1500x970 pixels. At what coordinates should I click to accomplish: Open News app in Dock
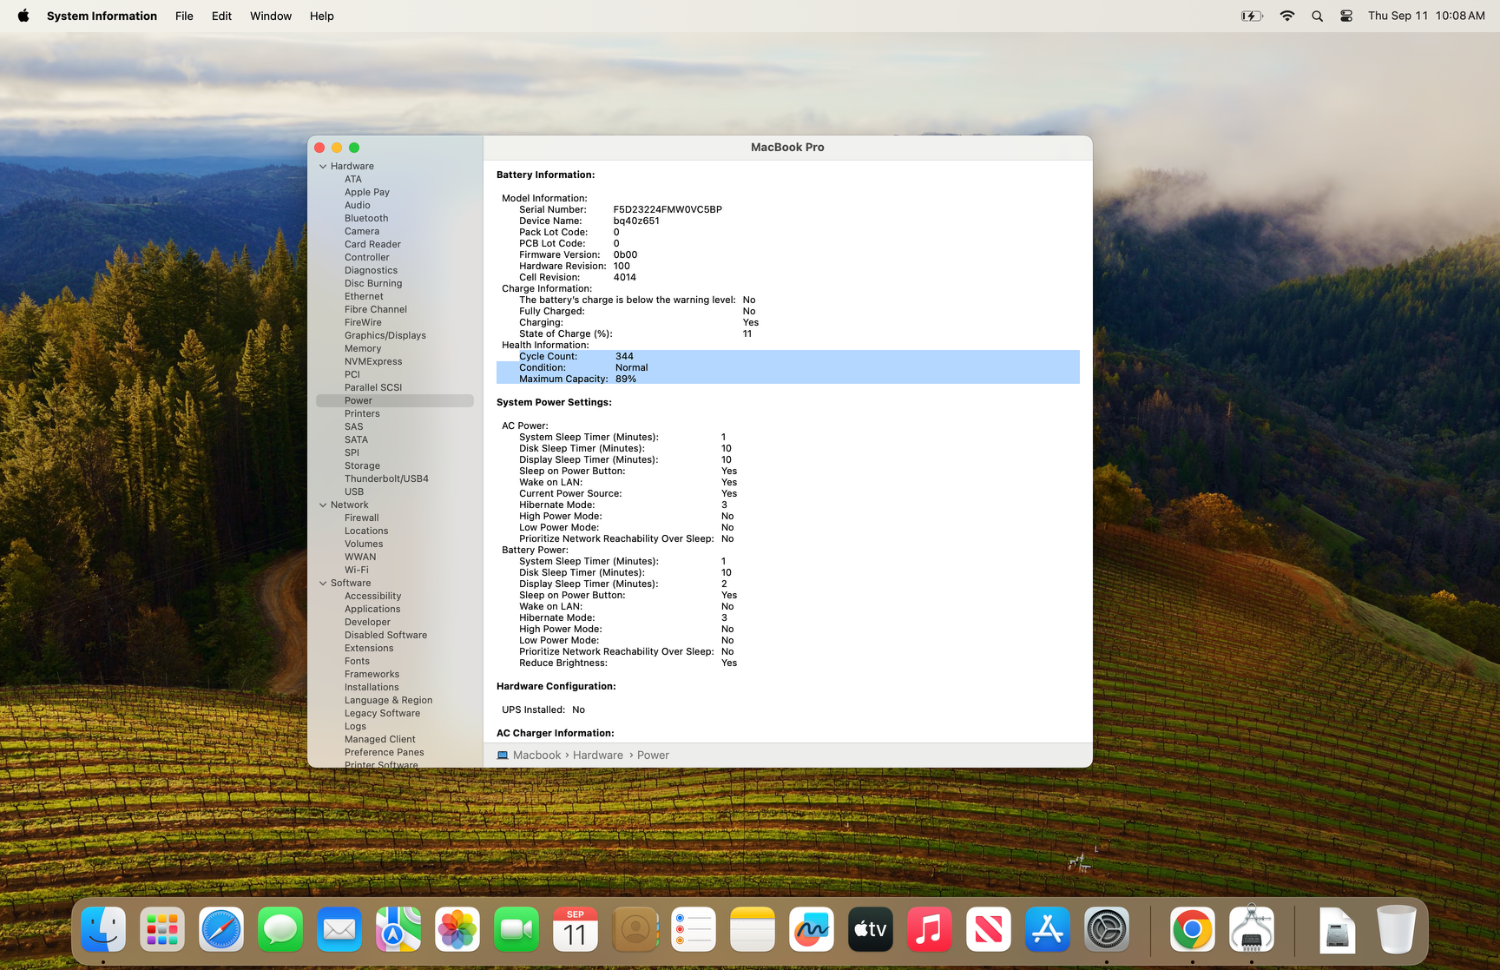pyautogui.click(x=988, y=929)
